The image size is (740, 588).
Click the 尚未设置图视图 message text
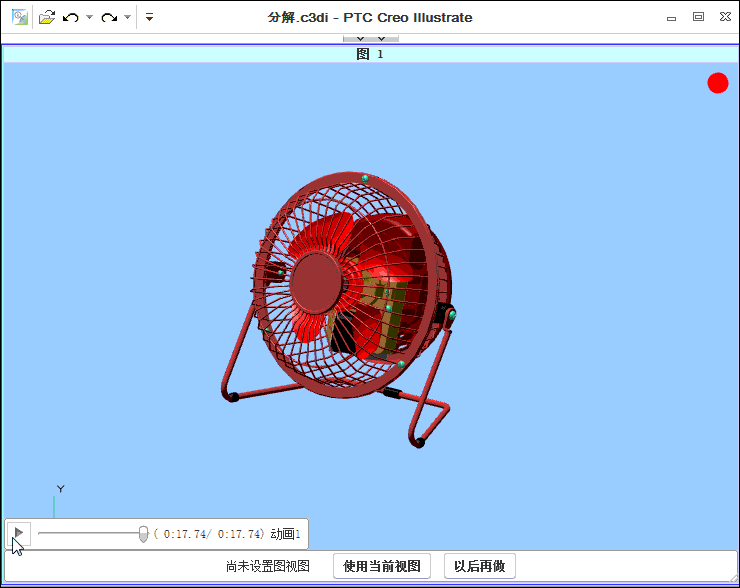pos(268,566)
